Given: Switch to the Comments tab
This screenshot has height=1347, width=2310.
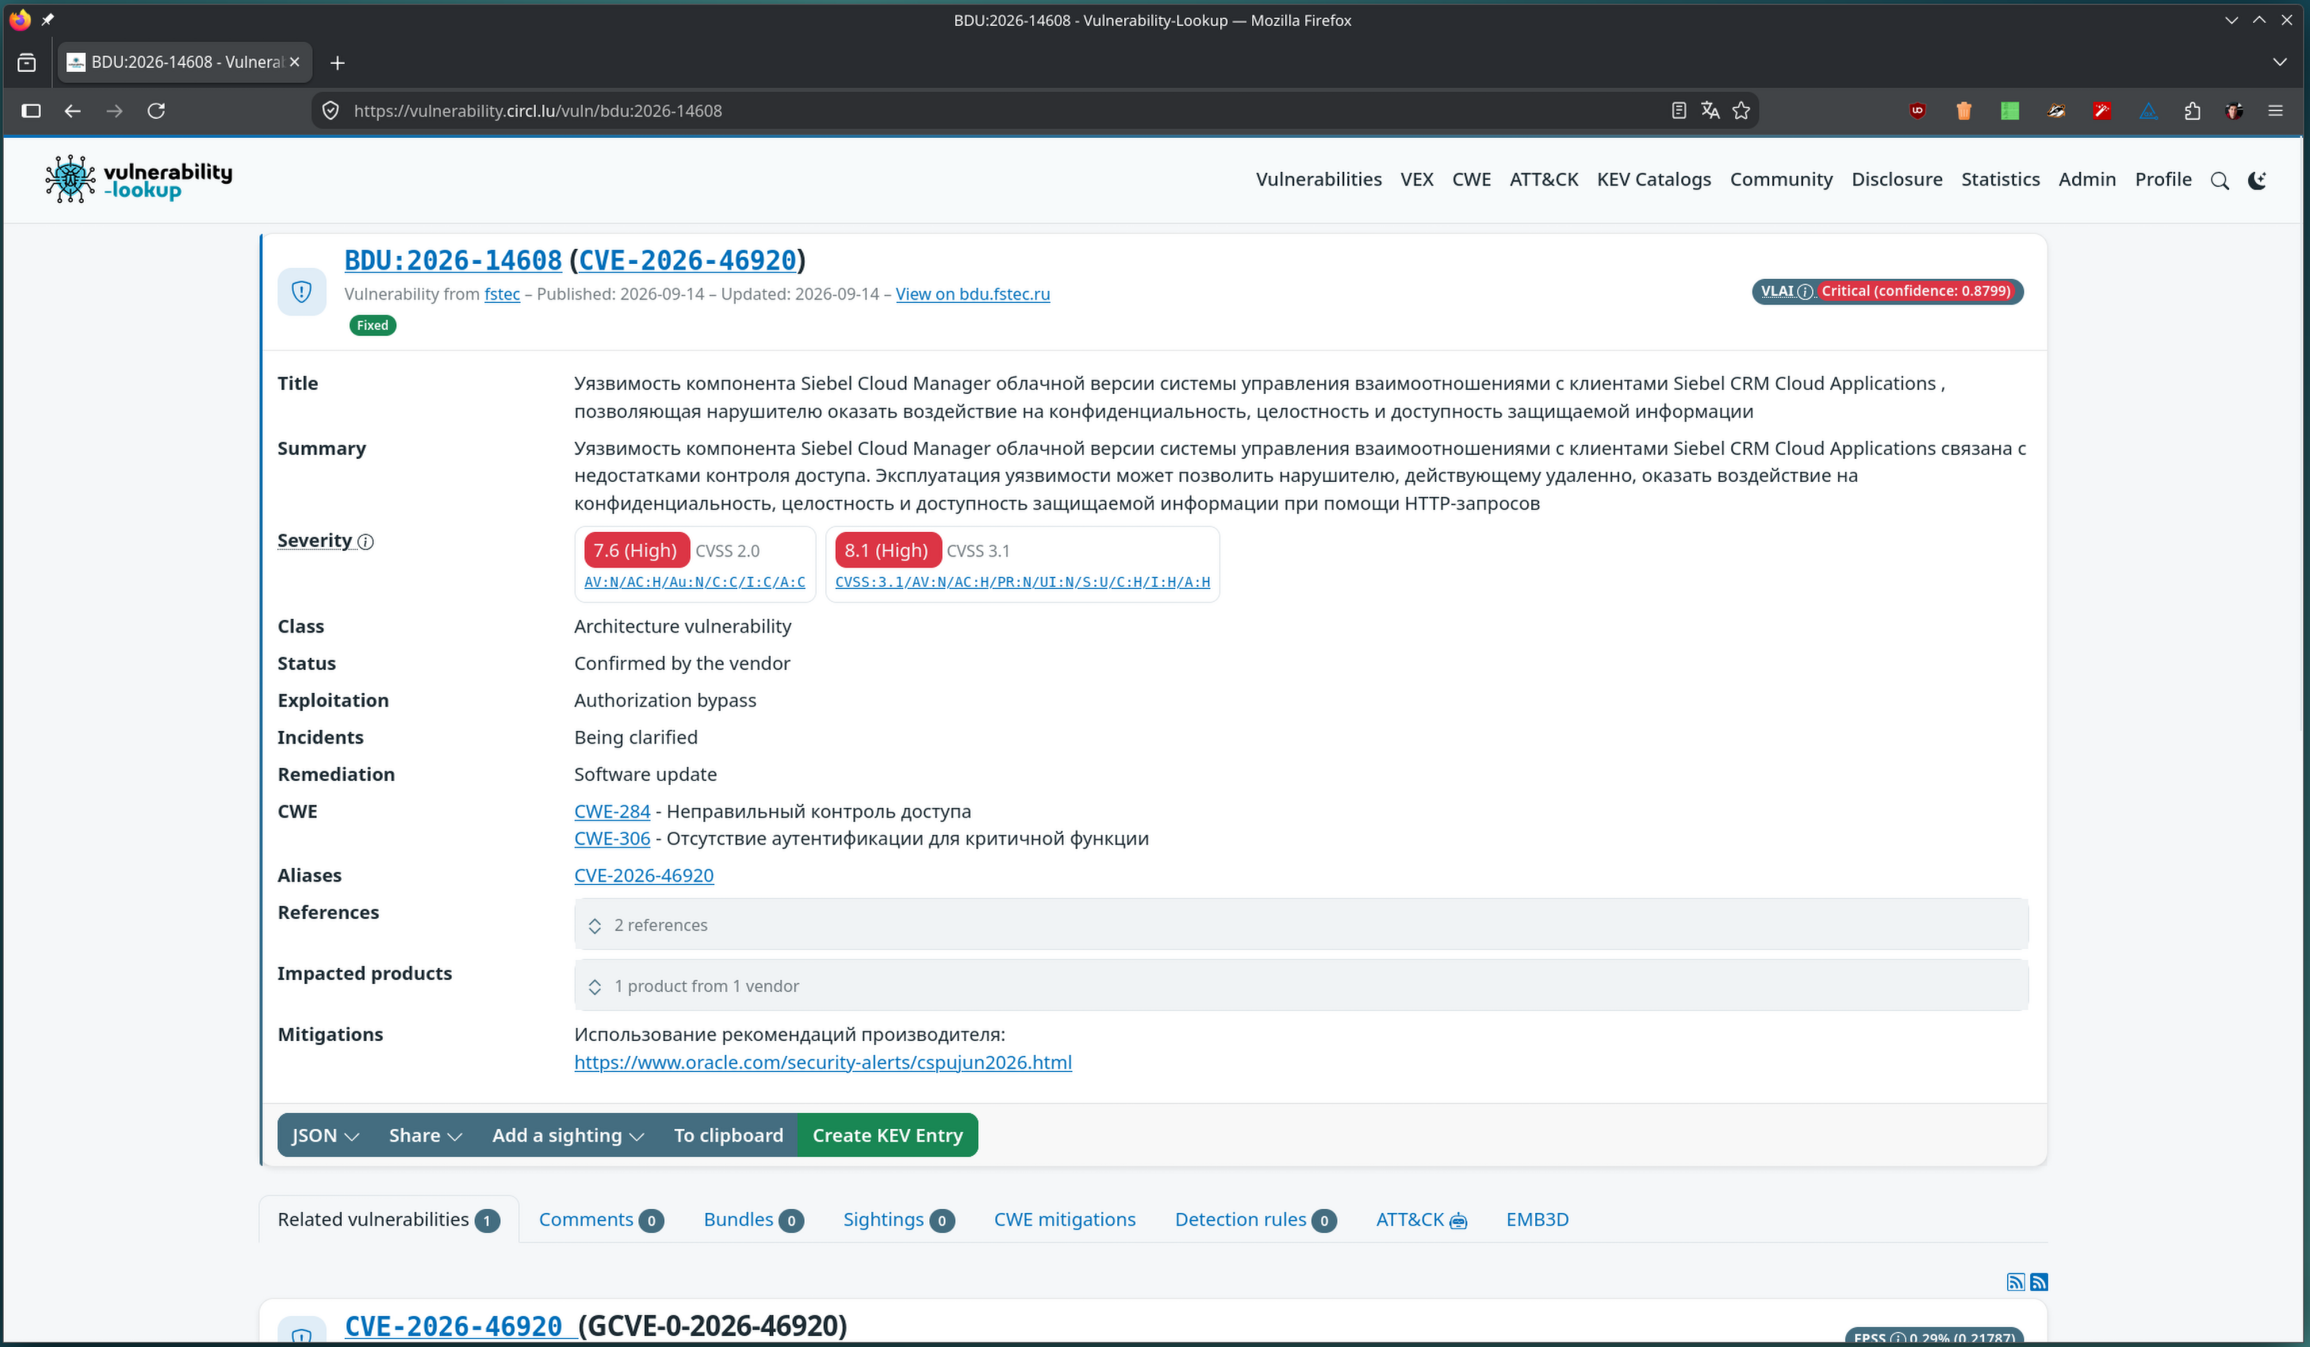Looking at the screenshot, I should 600,1219.
